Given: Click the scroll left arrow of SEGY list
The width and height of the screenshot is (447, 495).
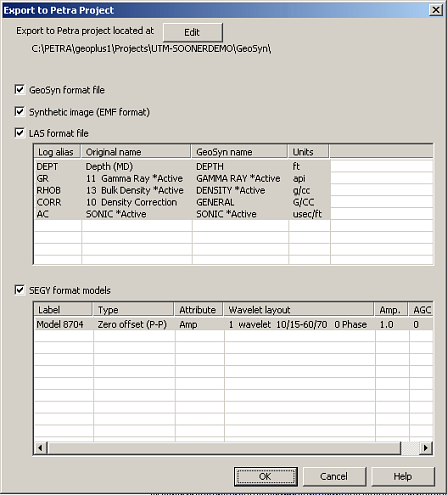Looking at the screenshot, I should click(x=41, y=448).
